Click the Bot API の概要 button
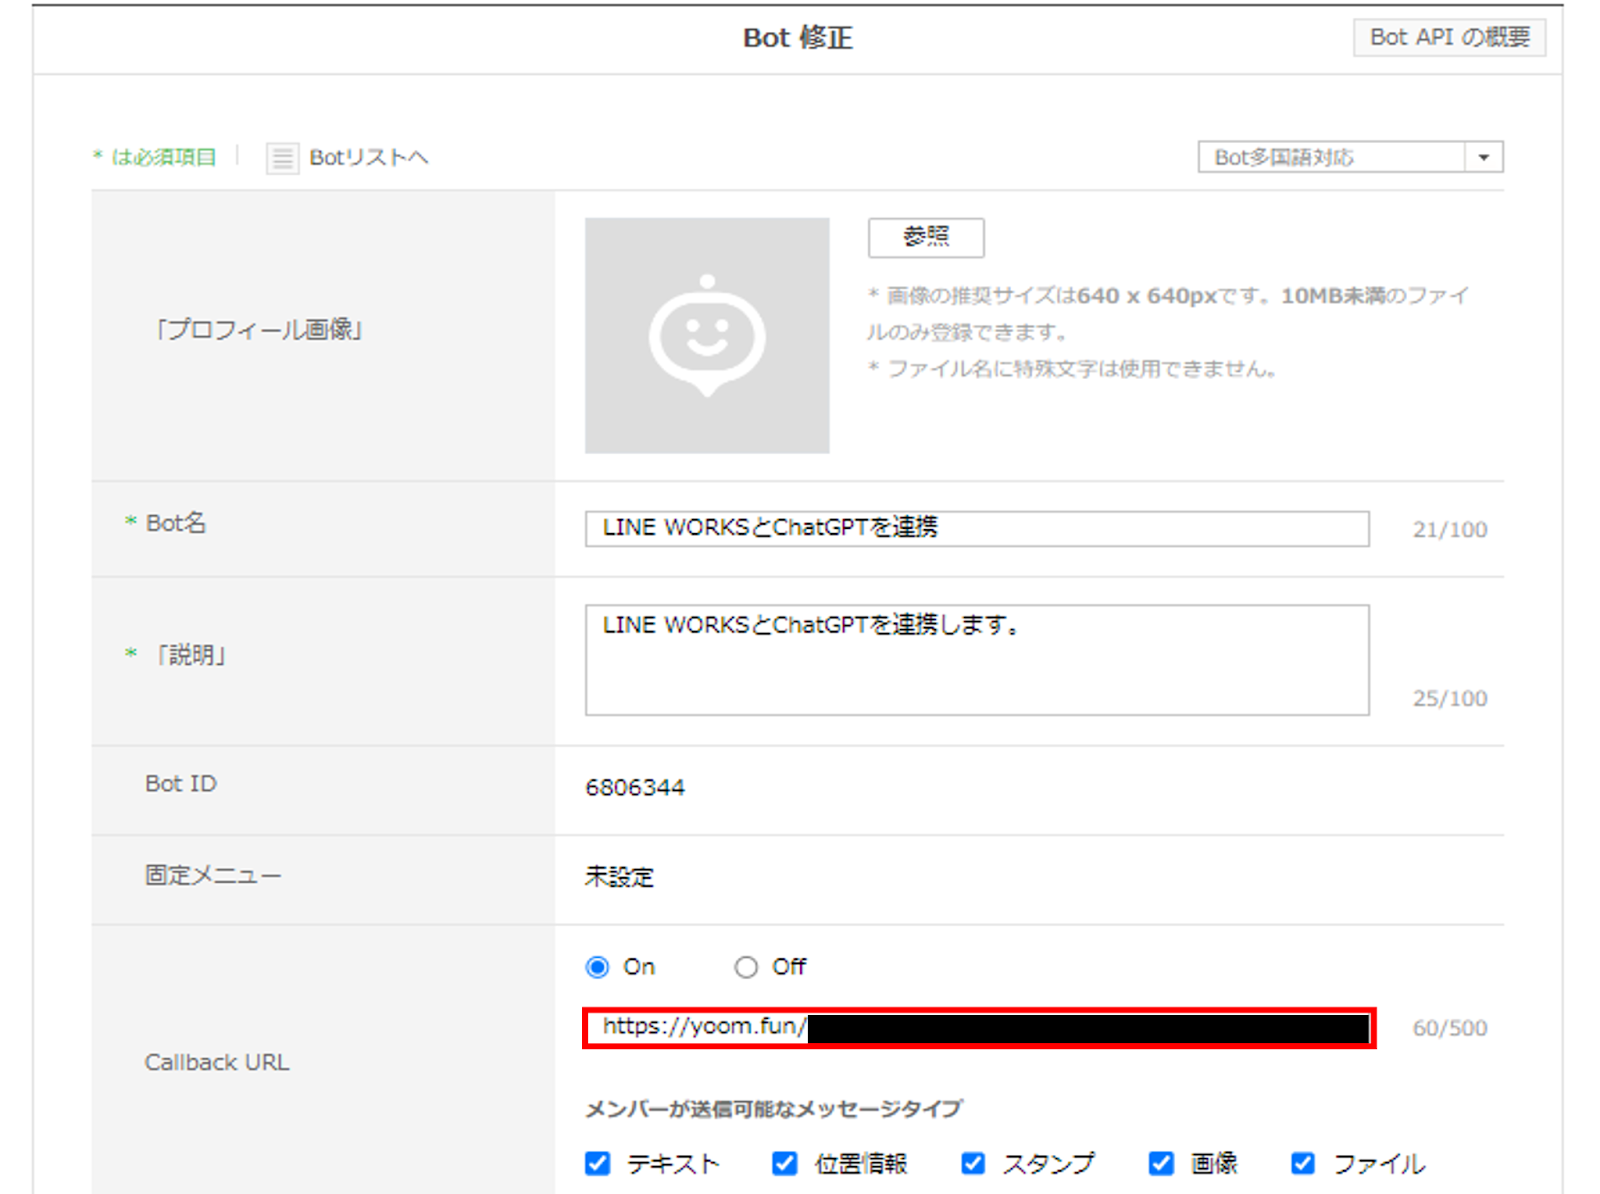Viewport: 1600px width, 1194px height. (1449, 38)
